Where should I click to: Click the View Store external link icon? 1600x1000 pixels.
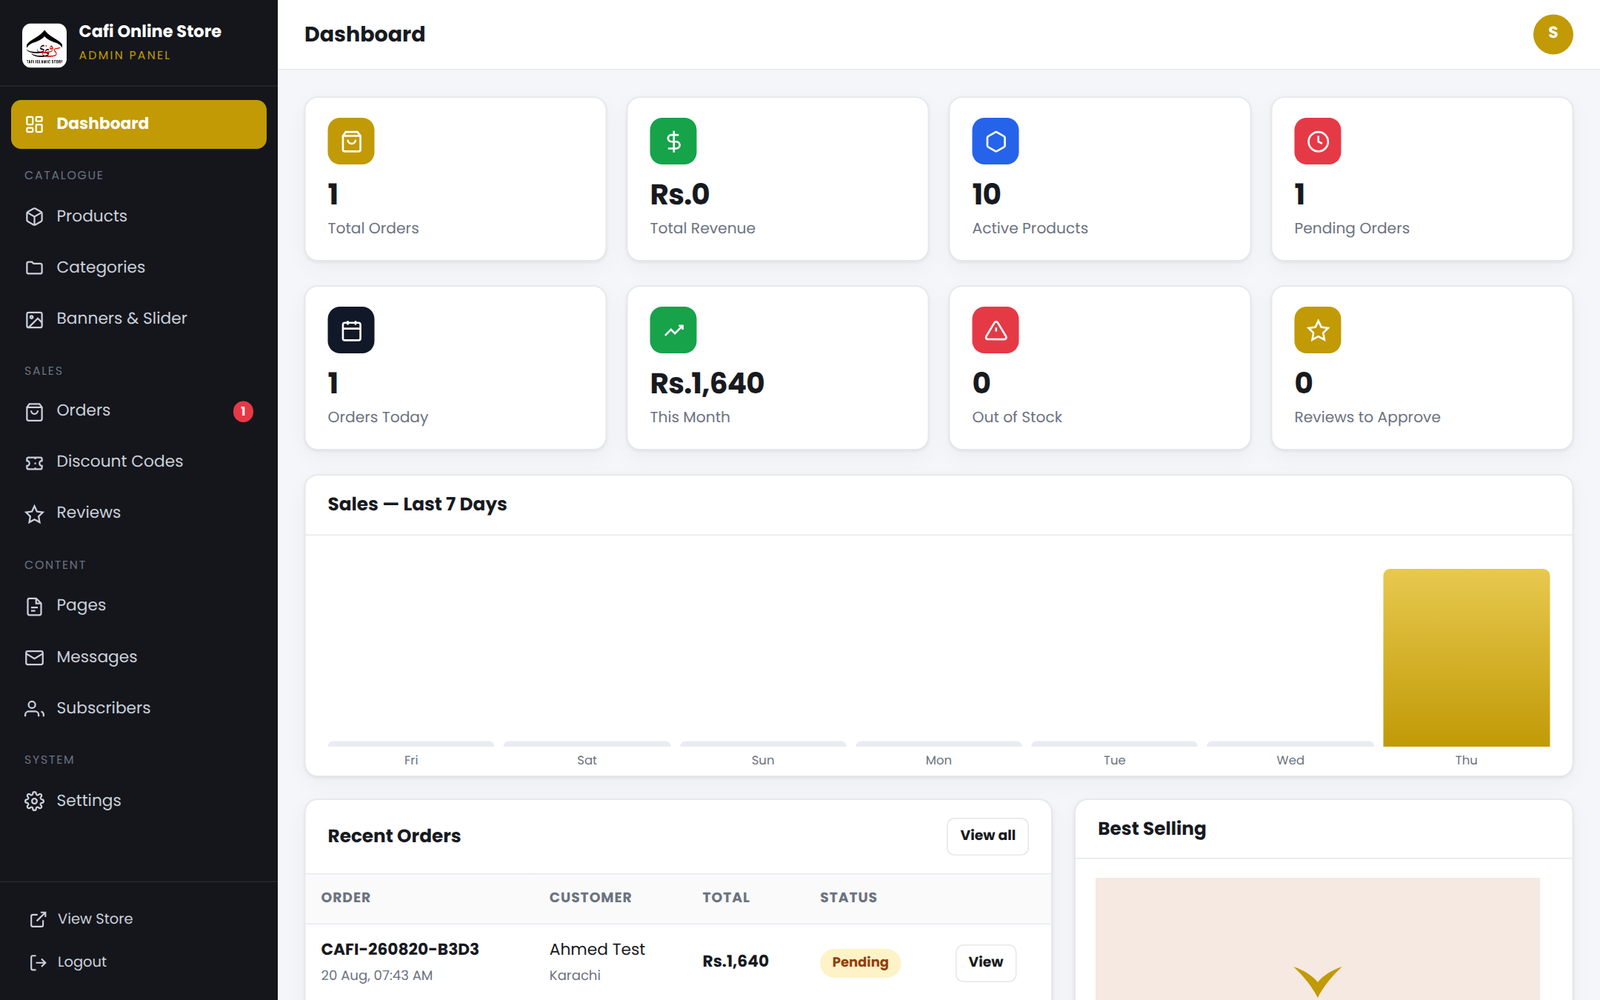[38, 919]
